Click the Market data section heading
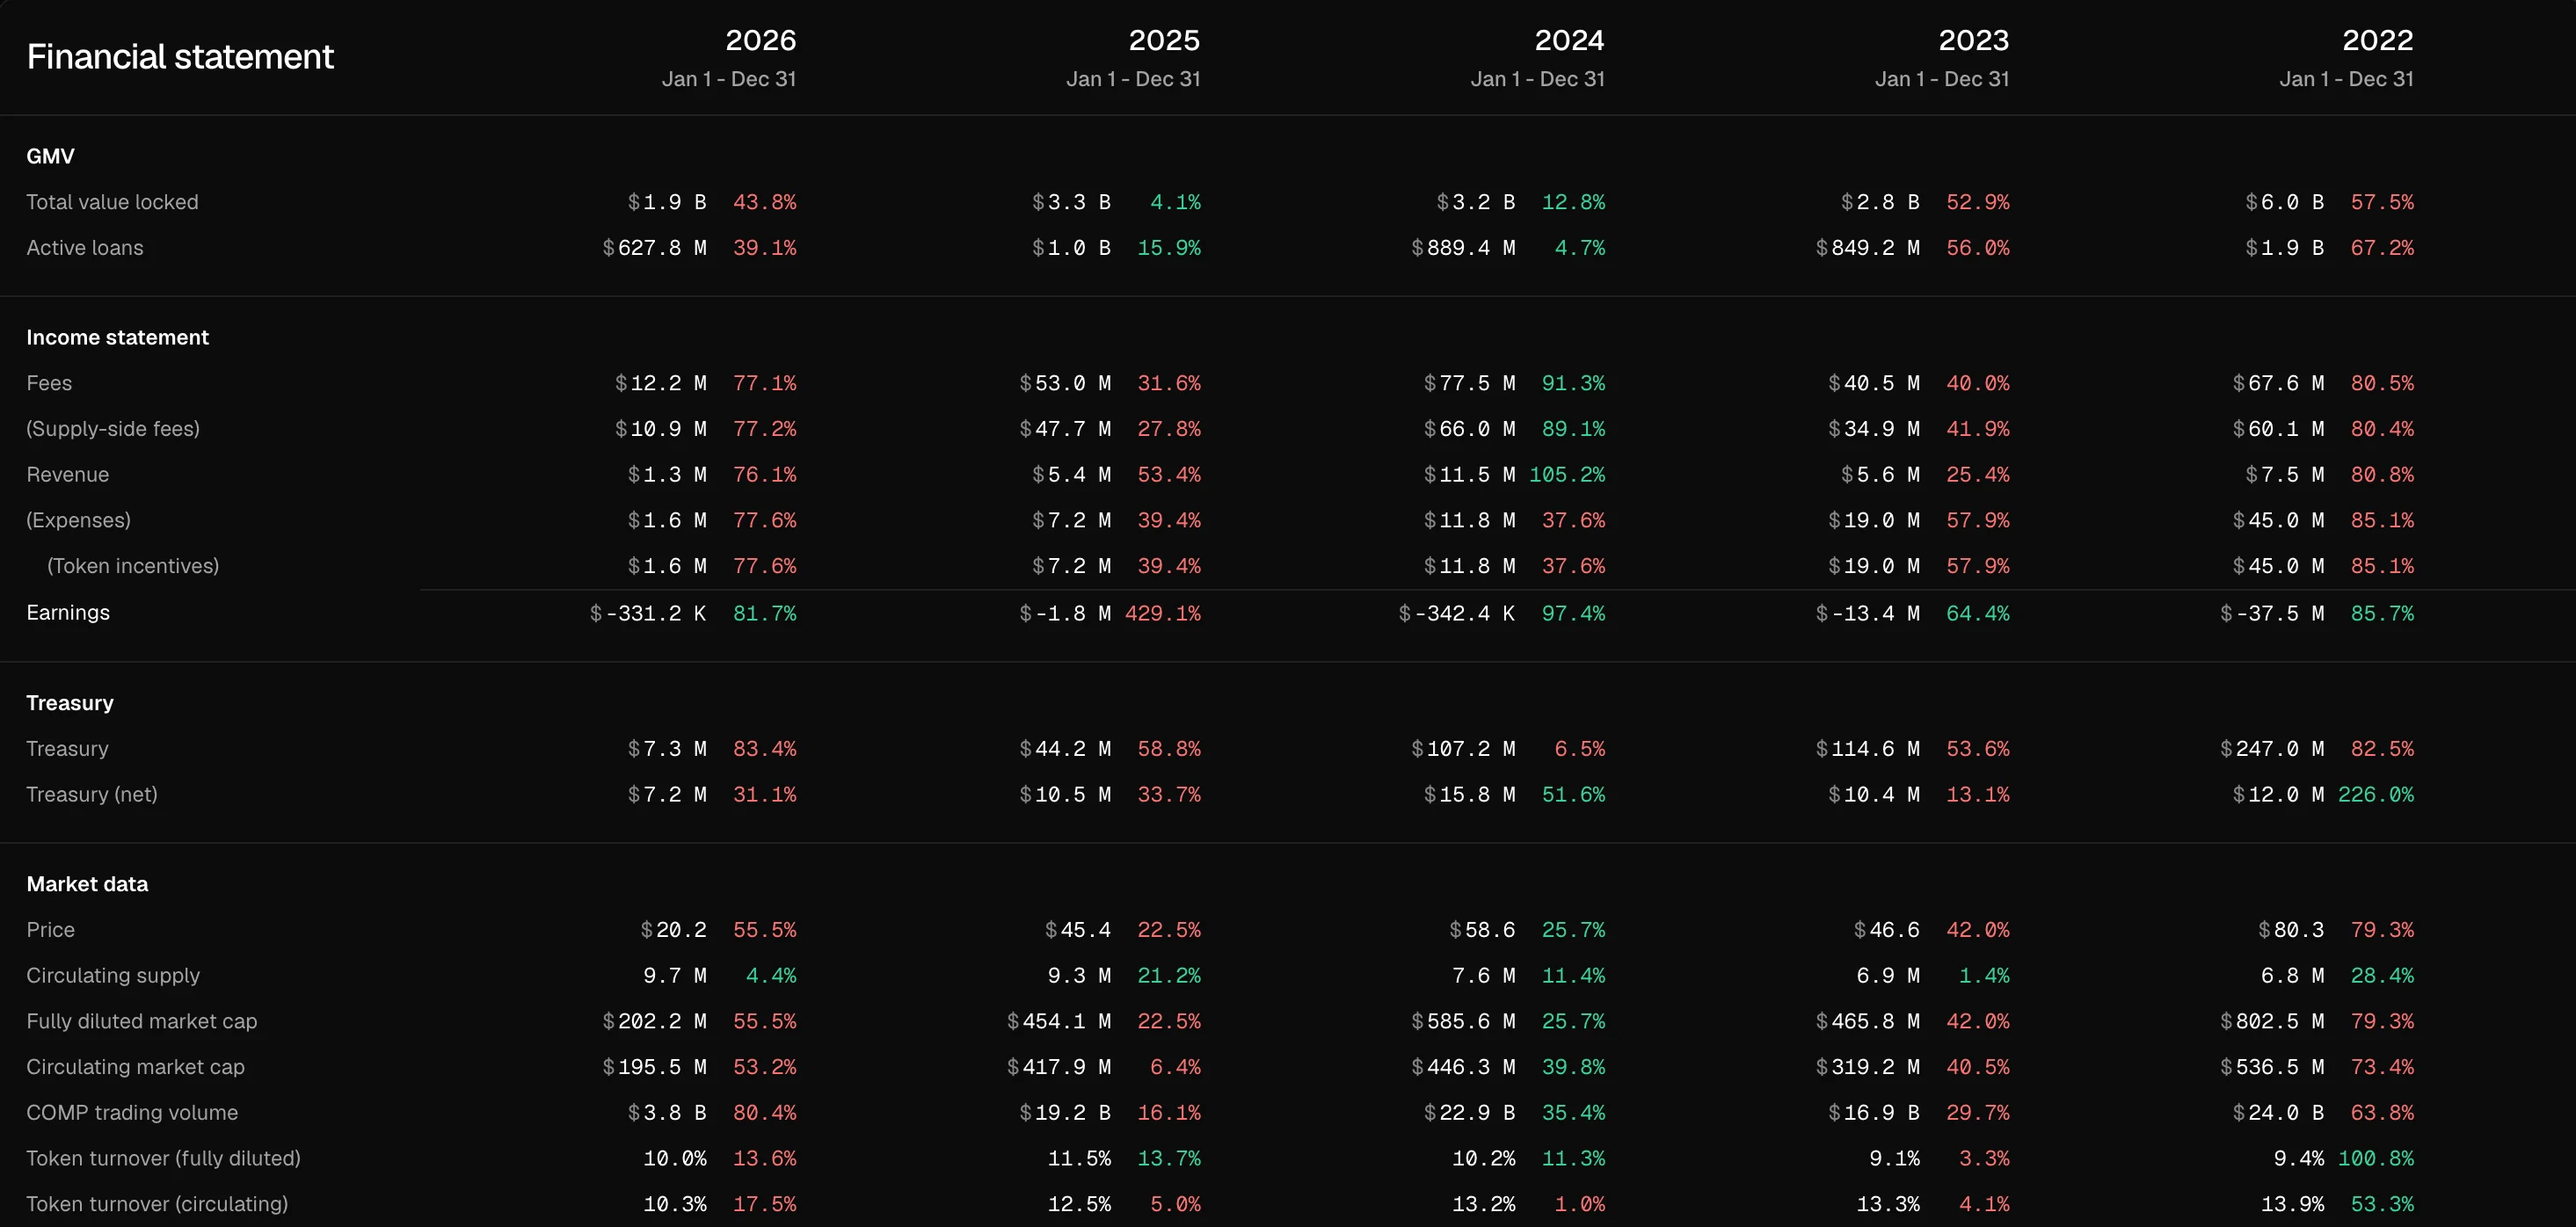The height and width of the screenshot is (1227, 2576). coord(87,884)
